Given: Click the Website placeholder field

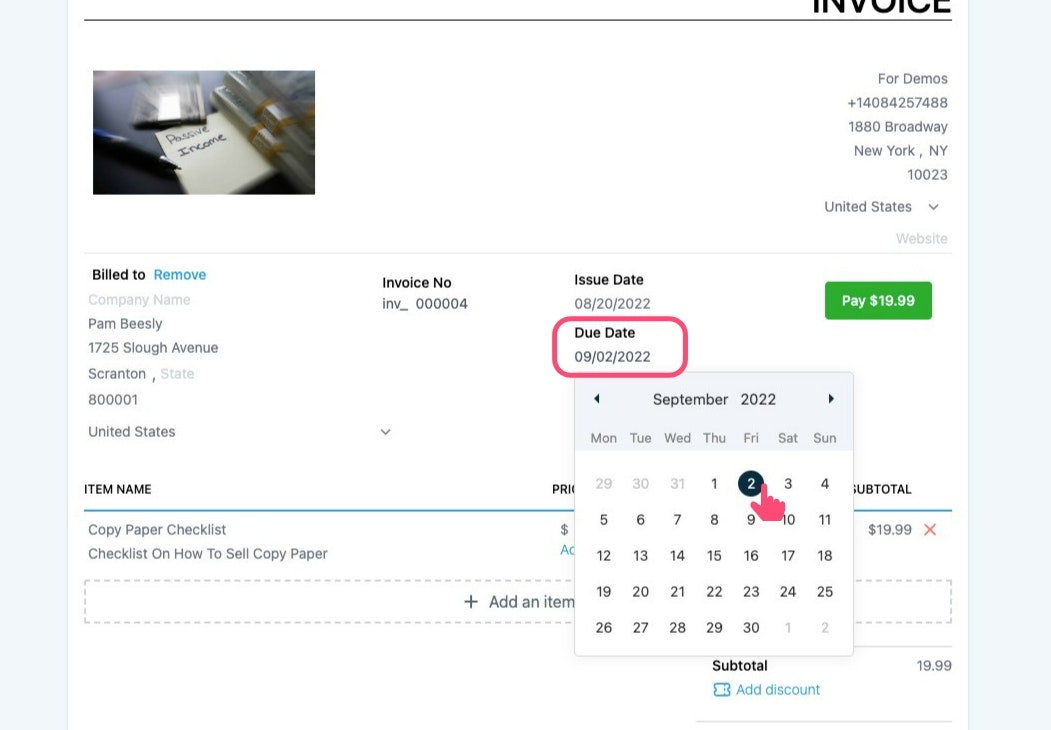Looking at the screenshot, I should pyautogui.click(x=922, y=239).
